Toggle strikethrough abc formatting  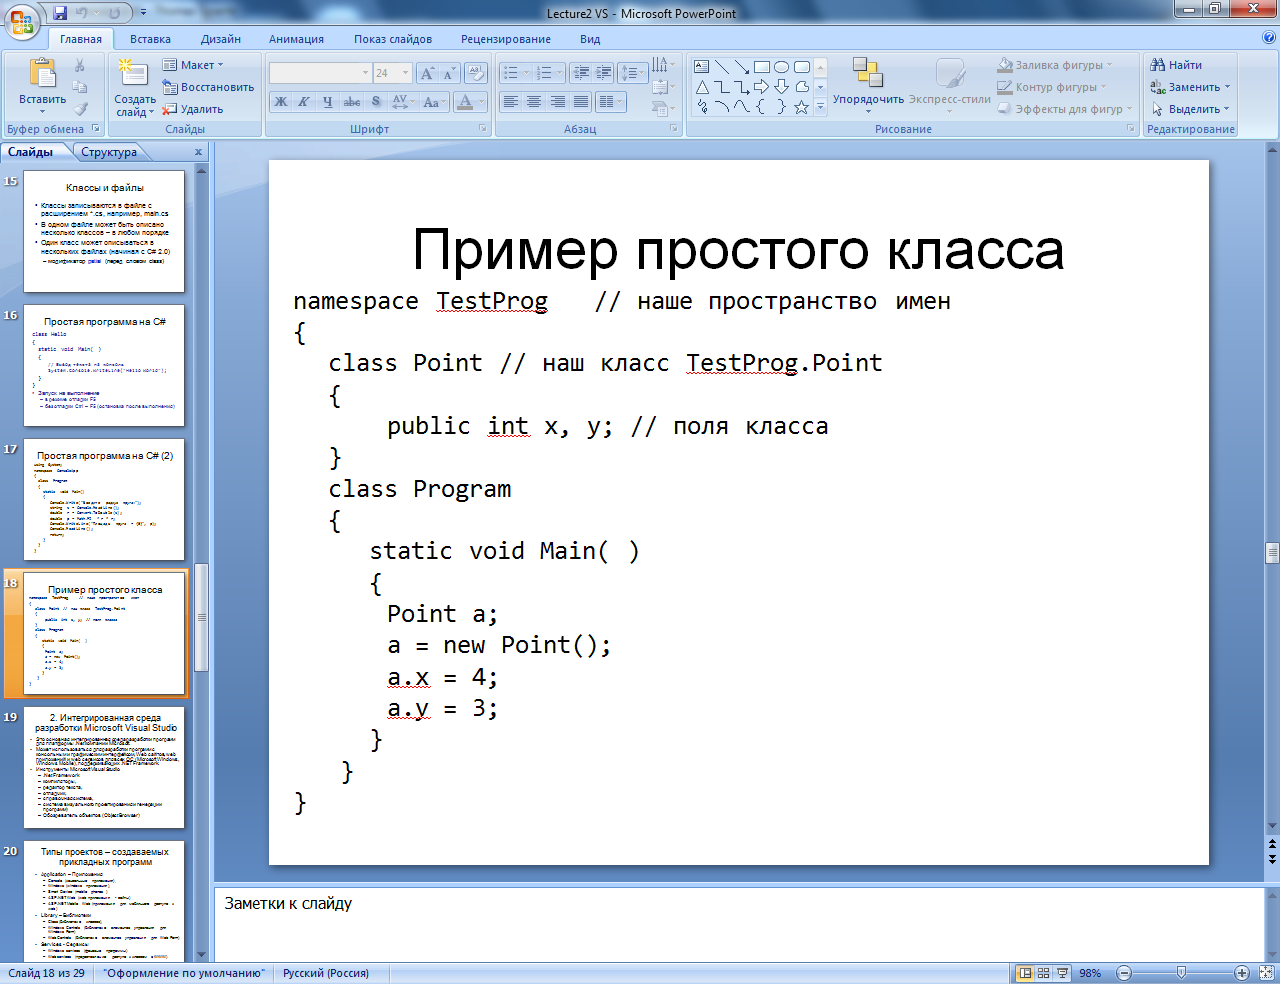click(351, 102)
